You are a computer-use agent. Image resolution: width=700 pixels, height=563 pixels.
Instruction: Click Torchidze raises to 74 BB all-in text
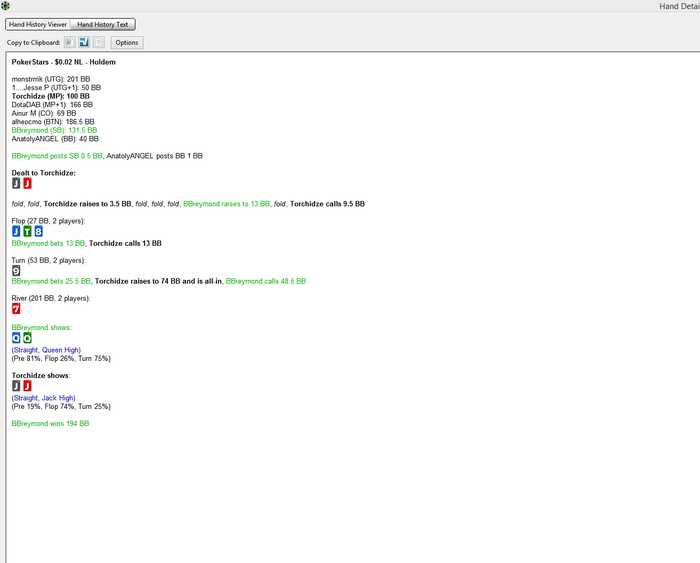pos(158,281)
